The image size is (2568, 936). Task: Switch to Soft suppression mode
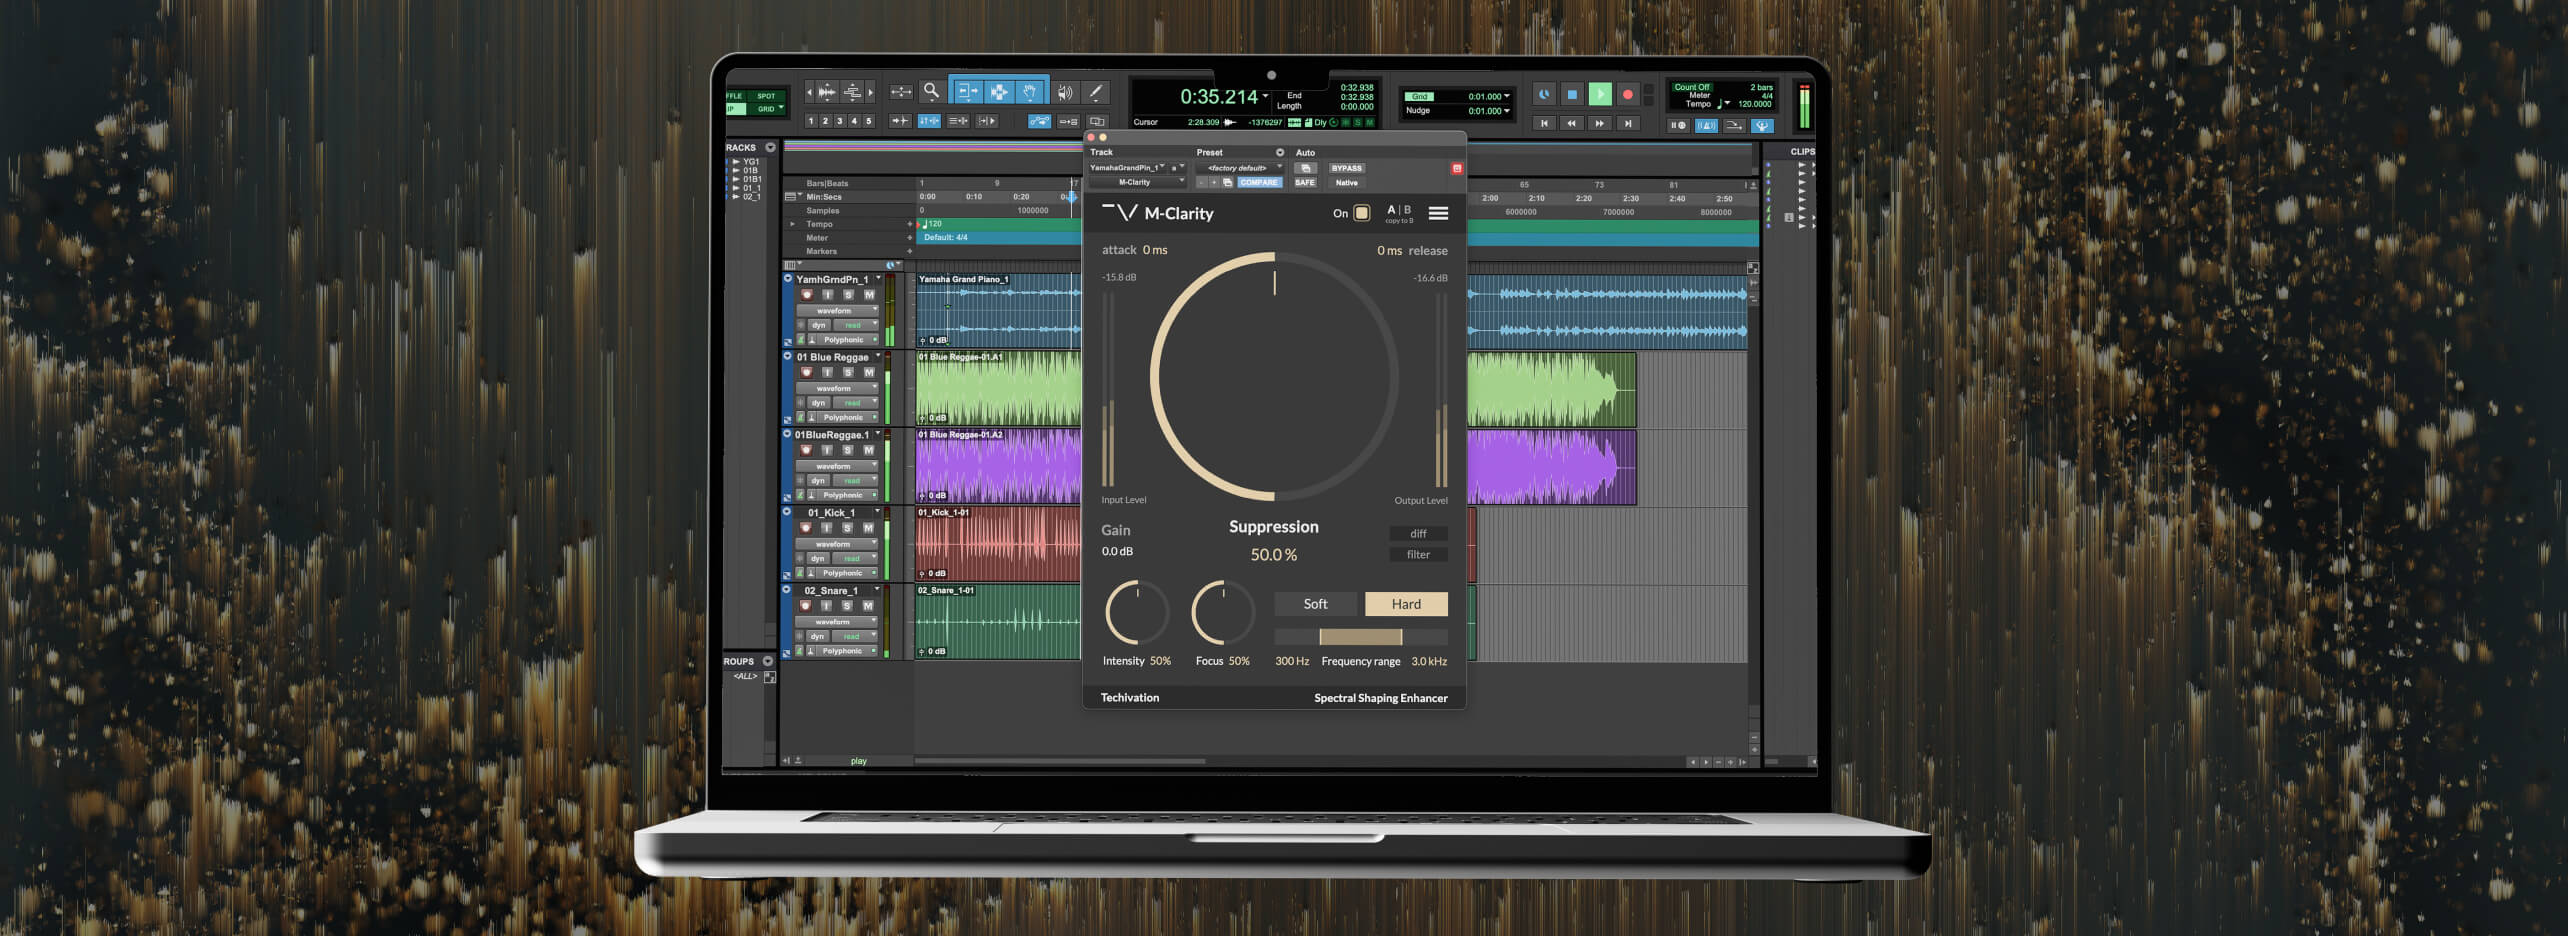pyautogui.click(x=1315, y=604)
